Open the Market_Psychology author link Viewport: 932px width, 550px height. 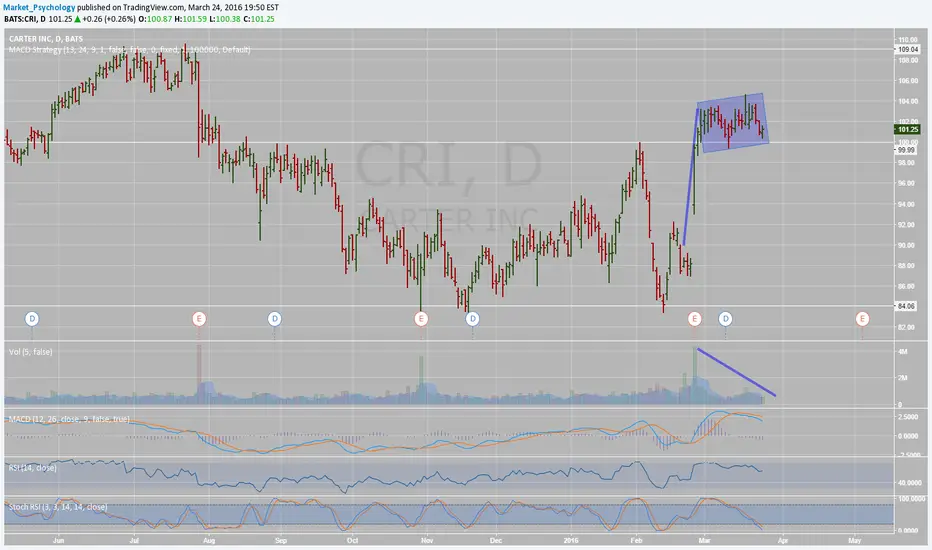39,8
